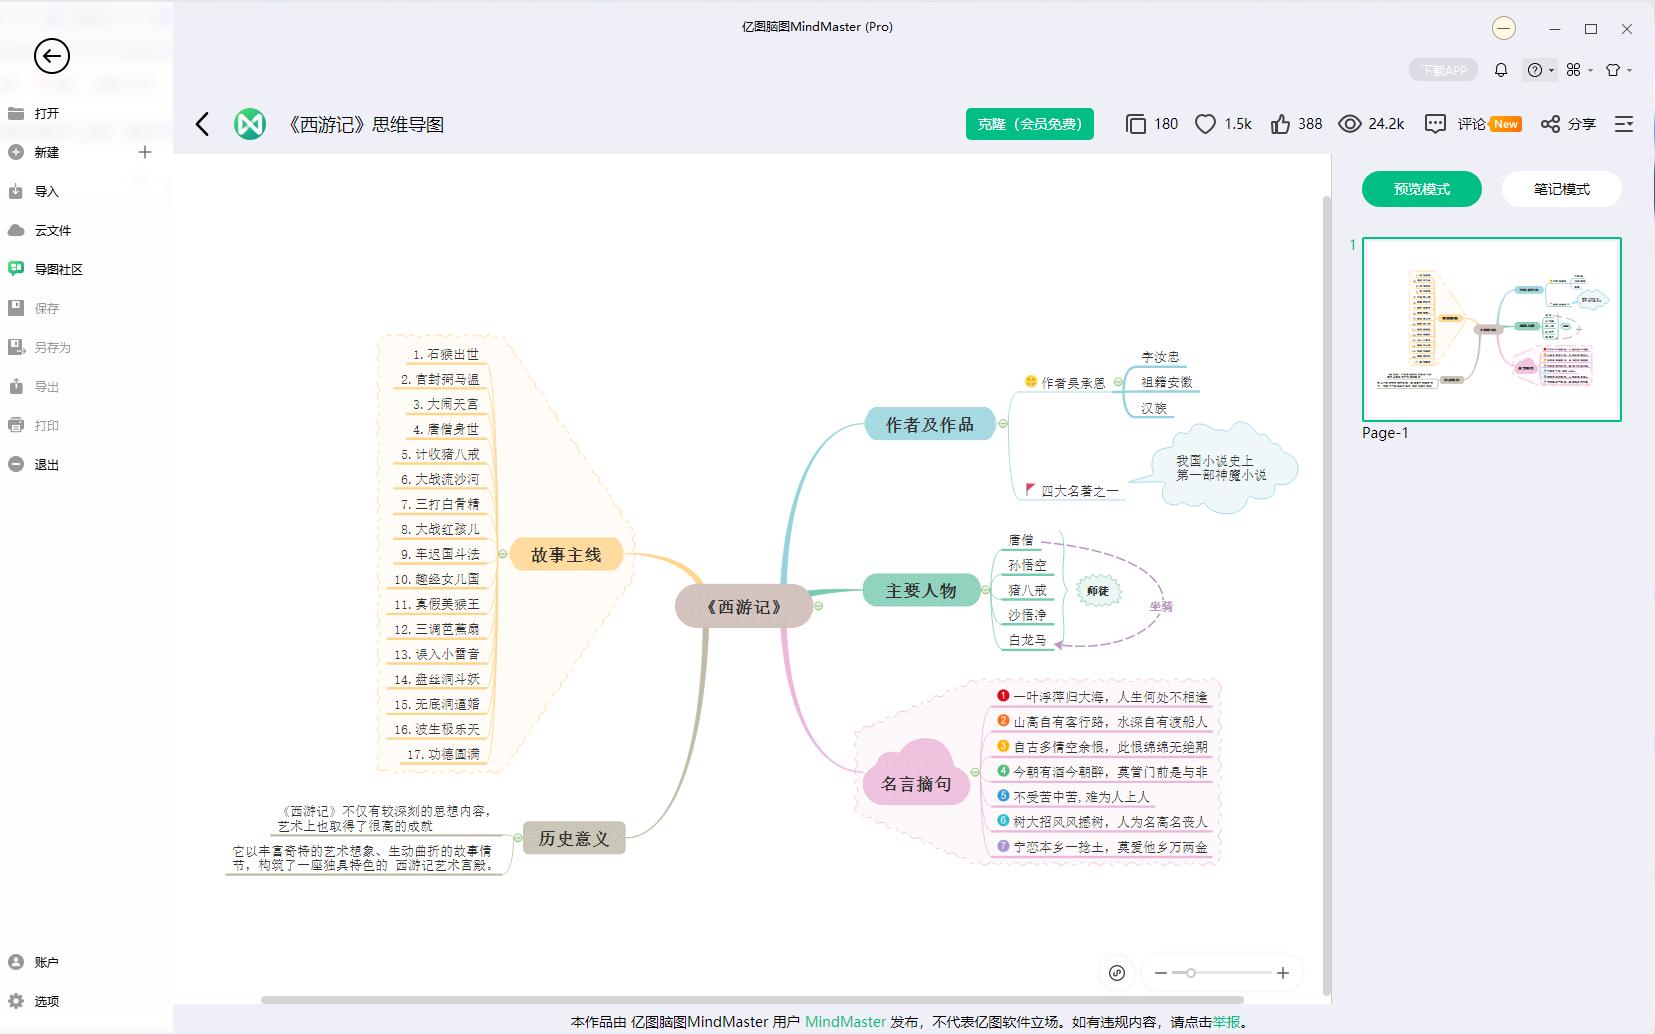Switch to 笔记模式 note mode
This screenshot has width=1655, height=1034.
tap(1561, 189)
